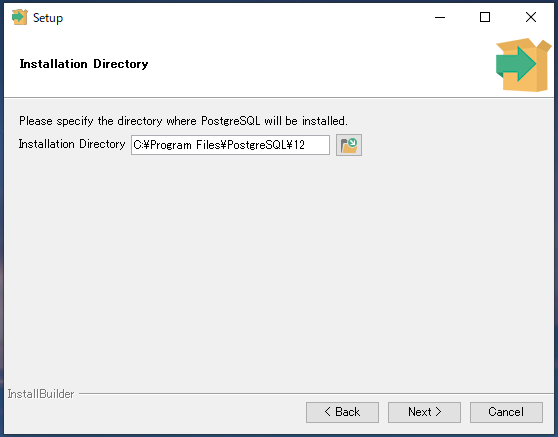Open the folder browse dialog icon

(349, 145)
